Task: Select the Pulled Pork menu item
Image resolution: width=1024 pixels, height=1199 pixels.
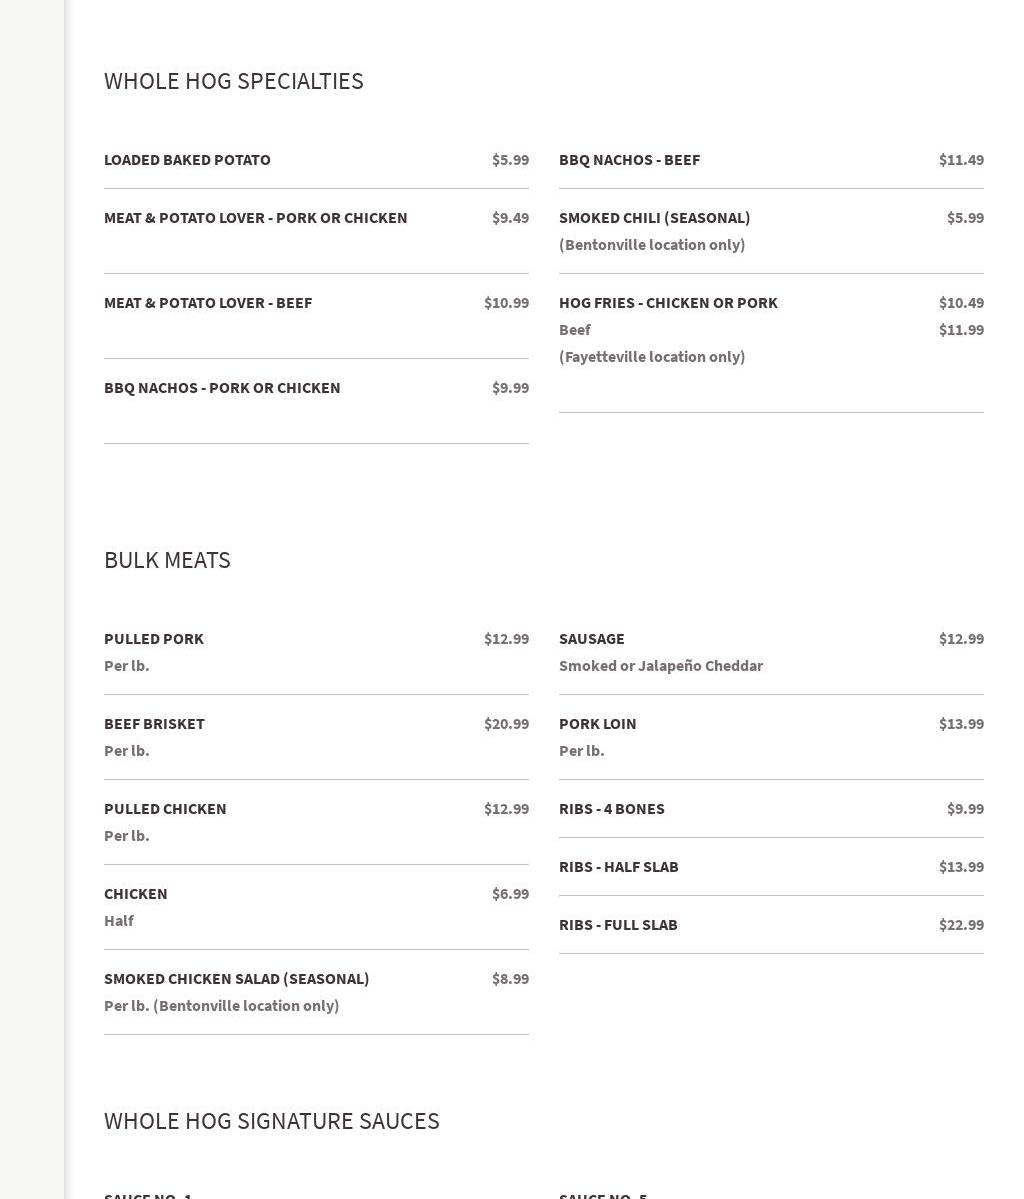Action: coord(154,639)
